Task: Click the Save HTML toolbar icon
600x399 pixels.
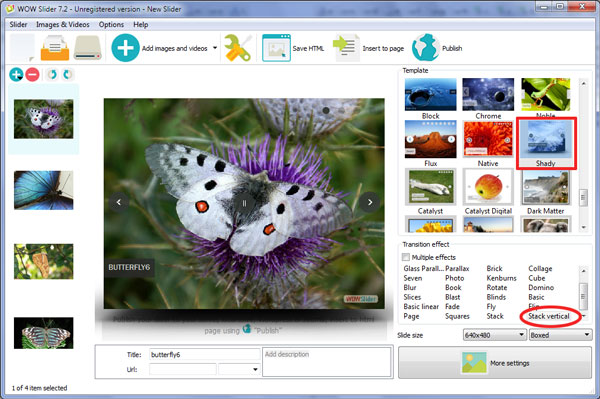Action: click(276, 48)
